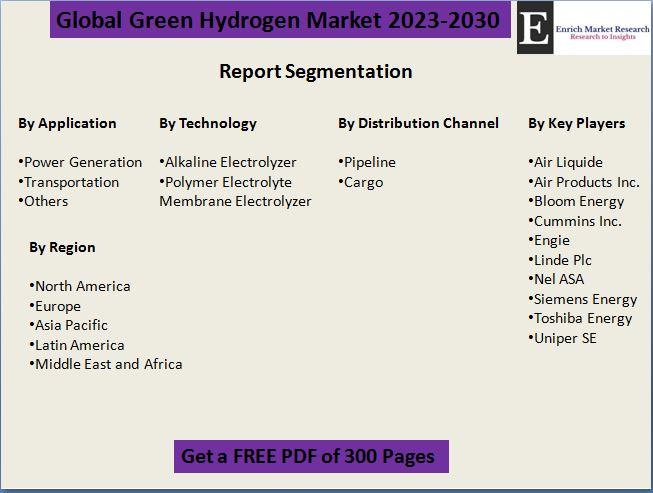Viewport: 653px width, 493px height.
Task: Select 'Asia Pacific' region item
Action: [68, 325]
